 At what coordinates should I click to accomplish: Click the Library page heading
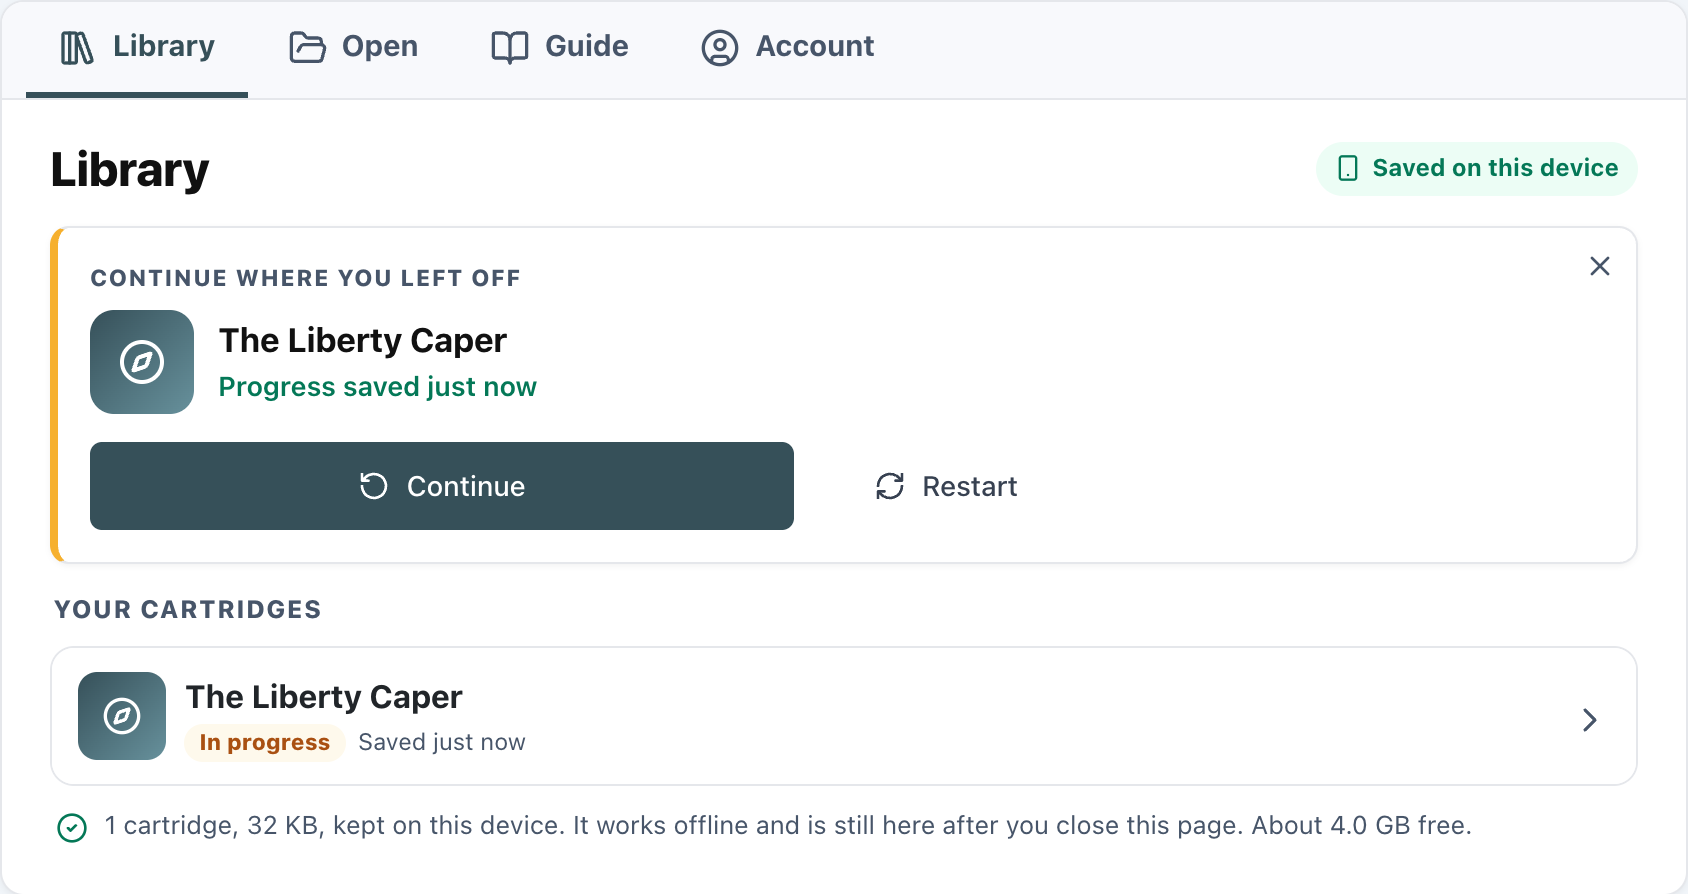coord(130,169)
